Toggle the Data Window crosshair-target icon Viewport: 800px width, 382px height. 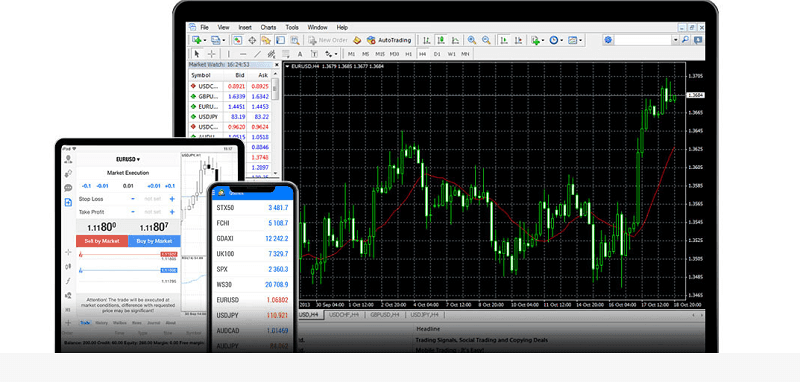point(252,40)
